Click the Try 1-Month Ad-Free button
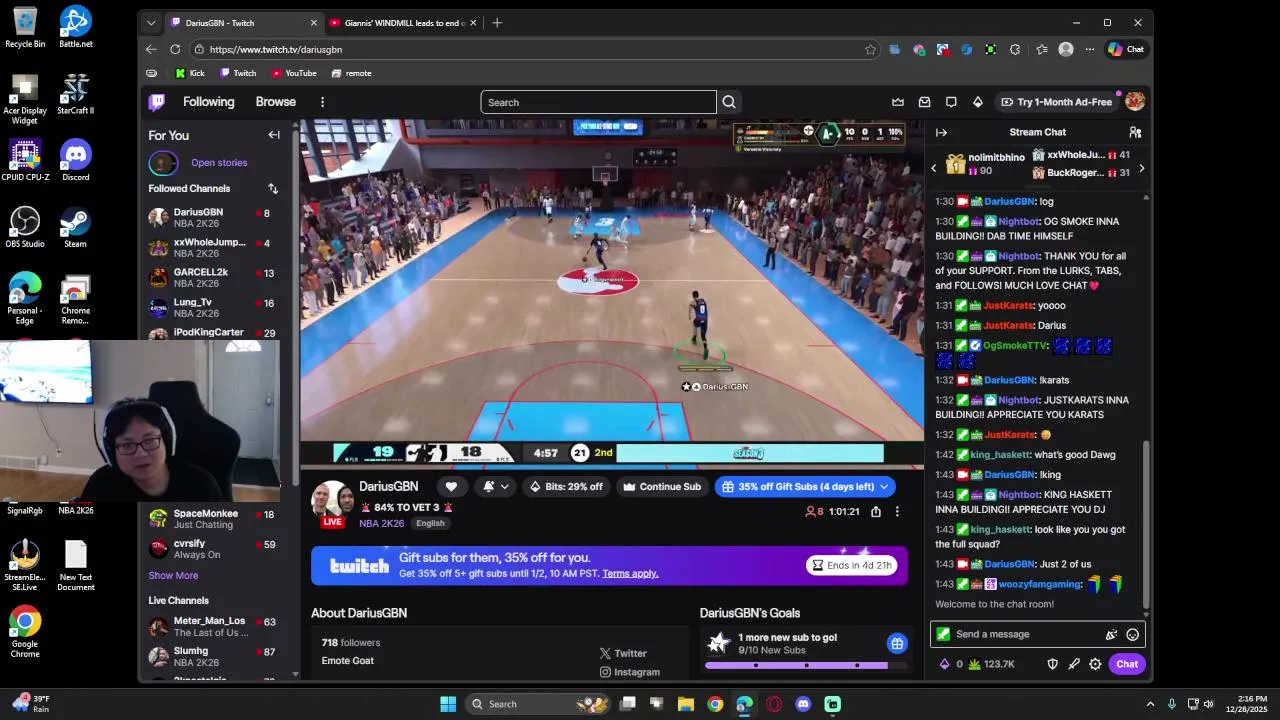1280x720 pixels. point(1056,102)
